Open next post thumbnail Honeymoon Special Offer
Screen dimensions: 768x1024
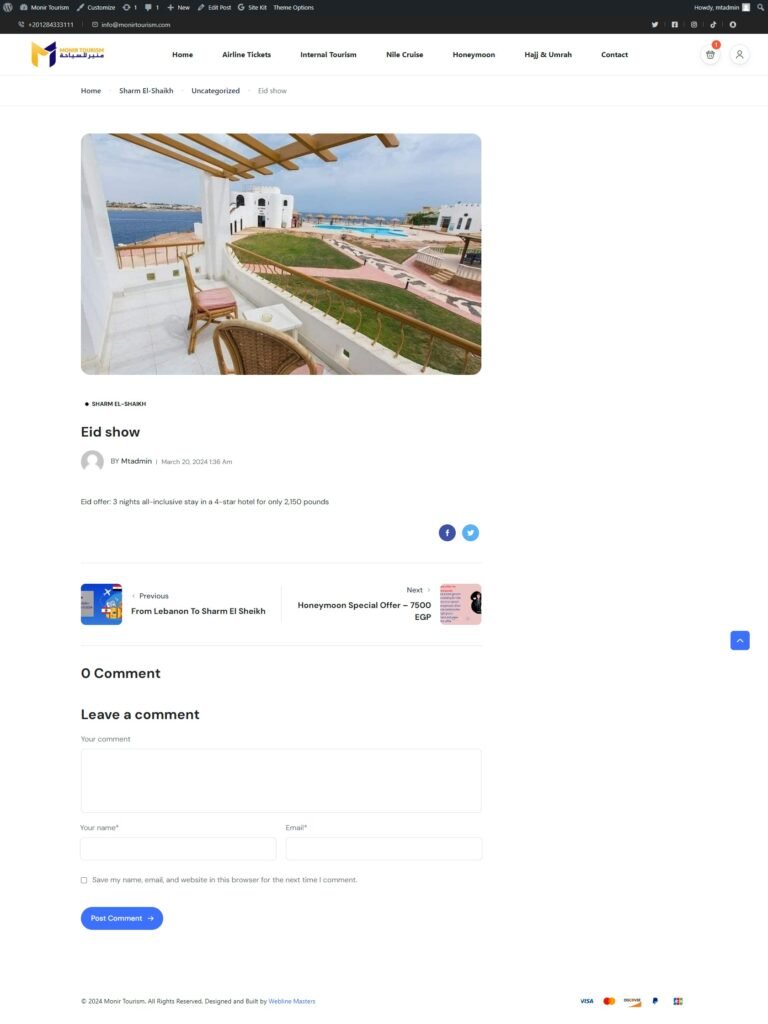pos(460,604)
